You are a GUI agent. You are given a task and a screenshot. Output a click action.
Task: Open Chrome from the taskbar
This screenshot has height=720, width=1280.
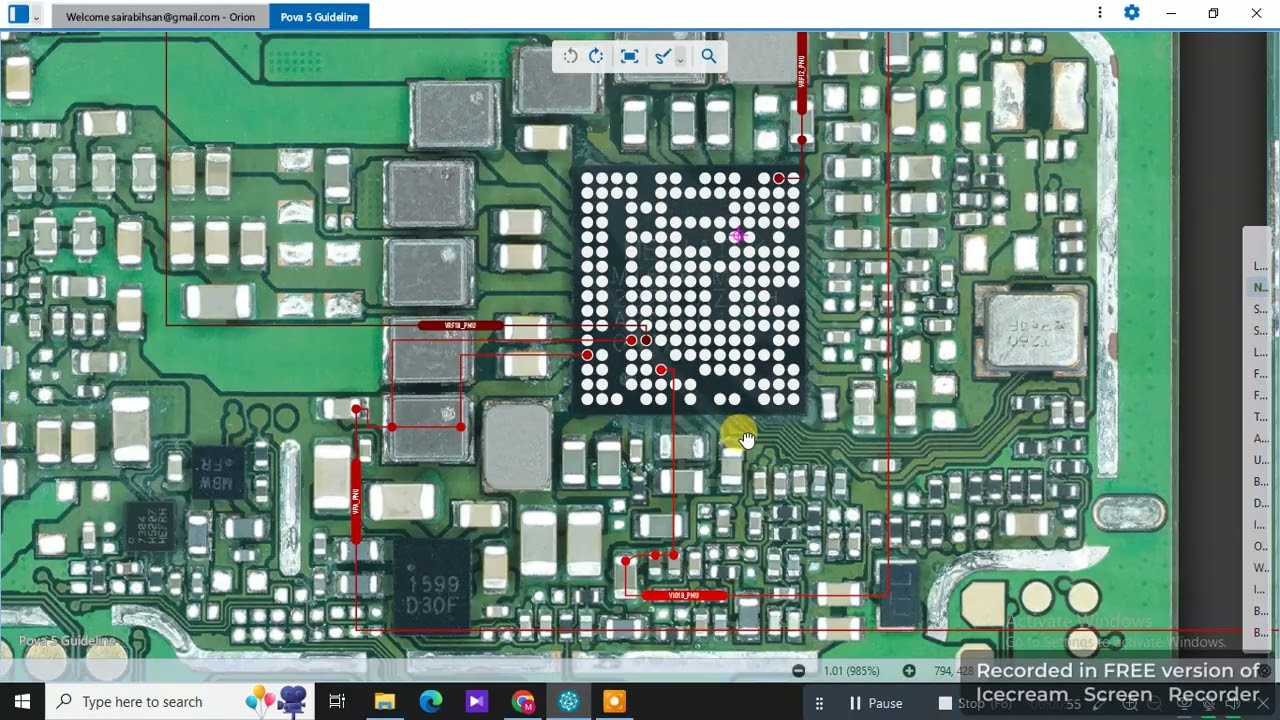click(523, 702)
